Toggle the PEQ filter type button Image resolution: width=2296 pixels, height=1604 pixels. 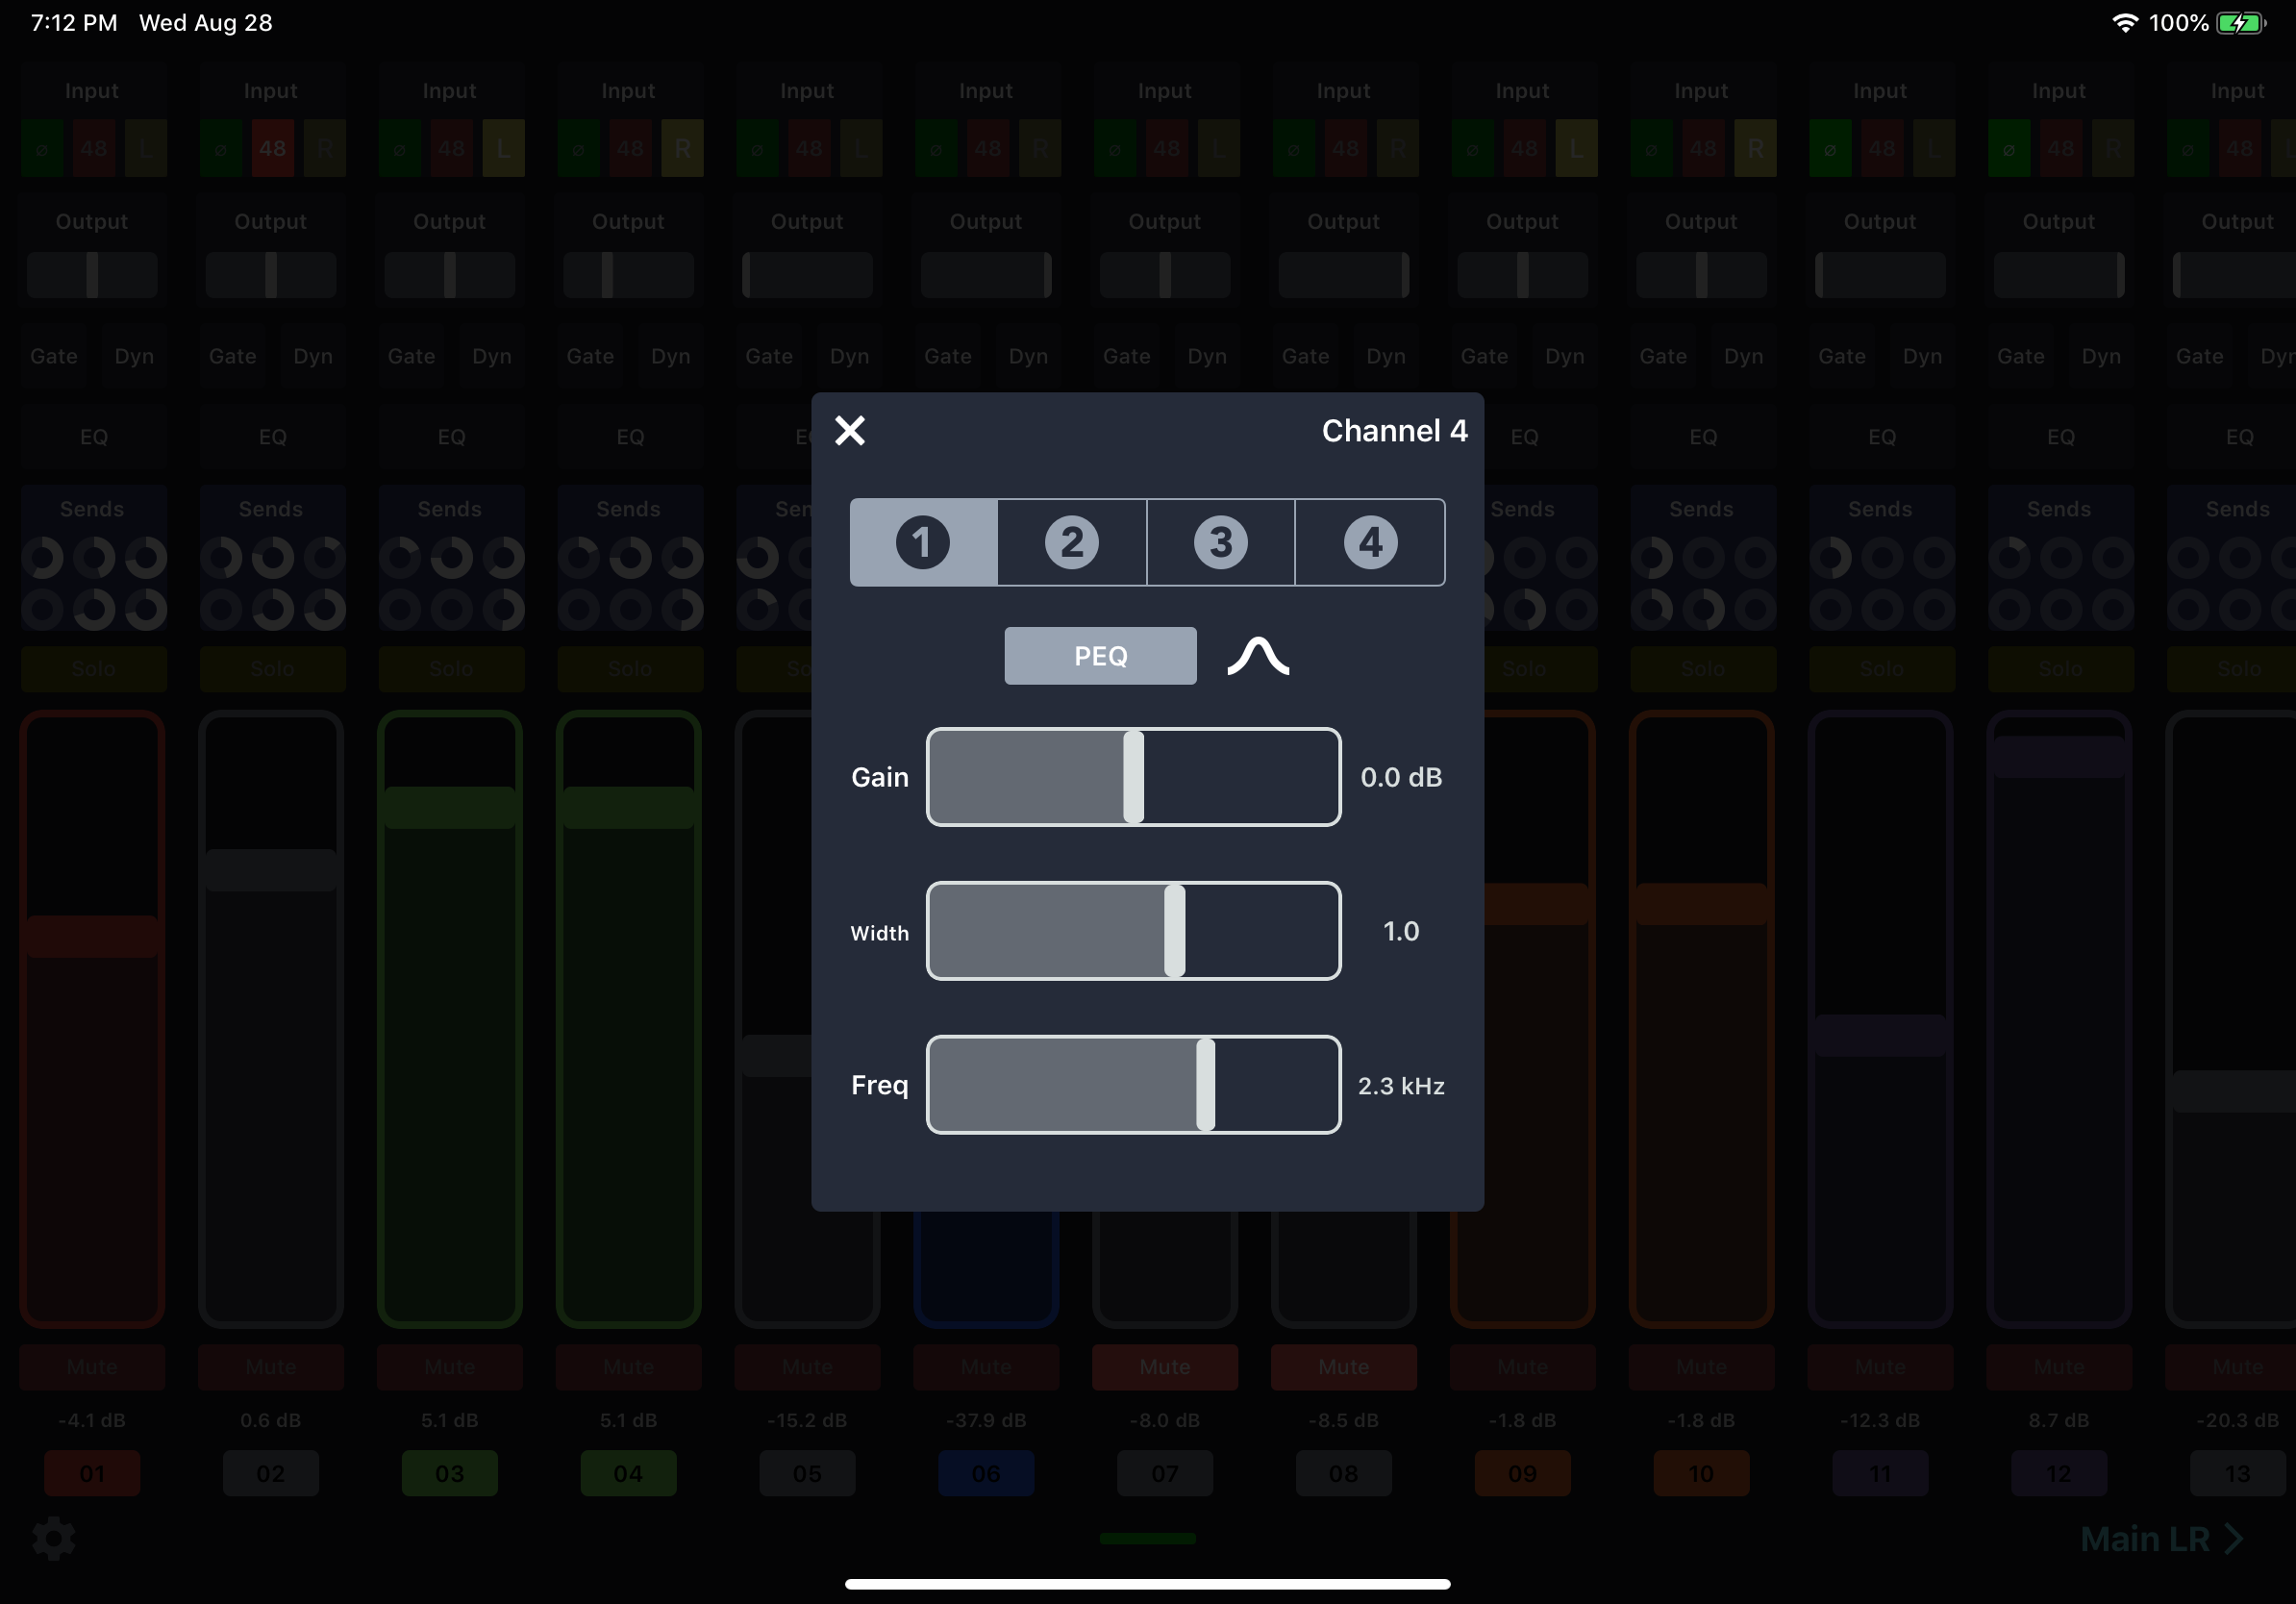1099,656
